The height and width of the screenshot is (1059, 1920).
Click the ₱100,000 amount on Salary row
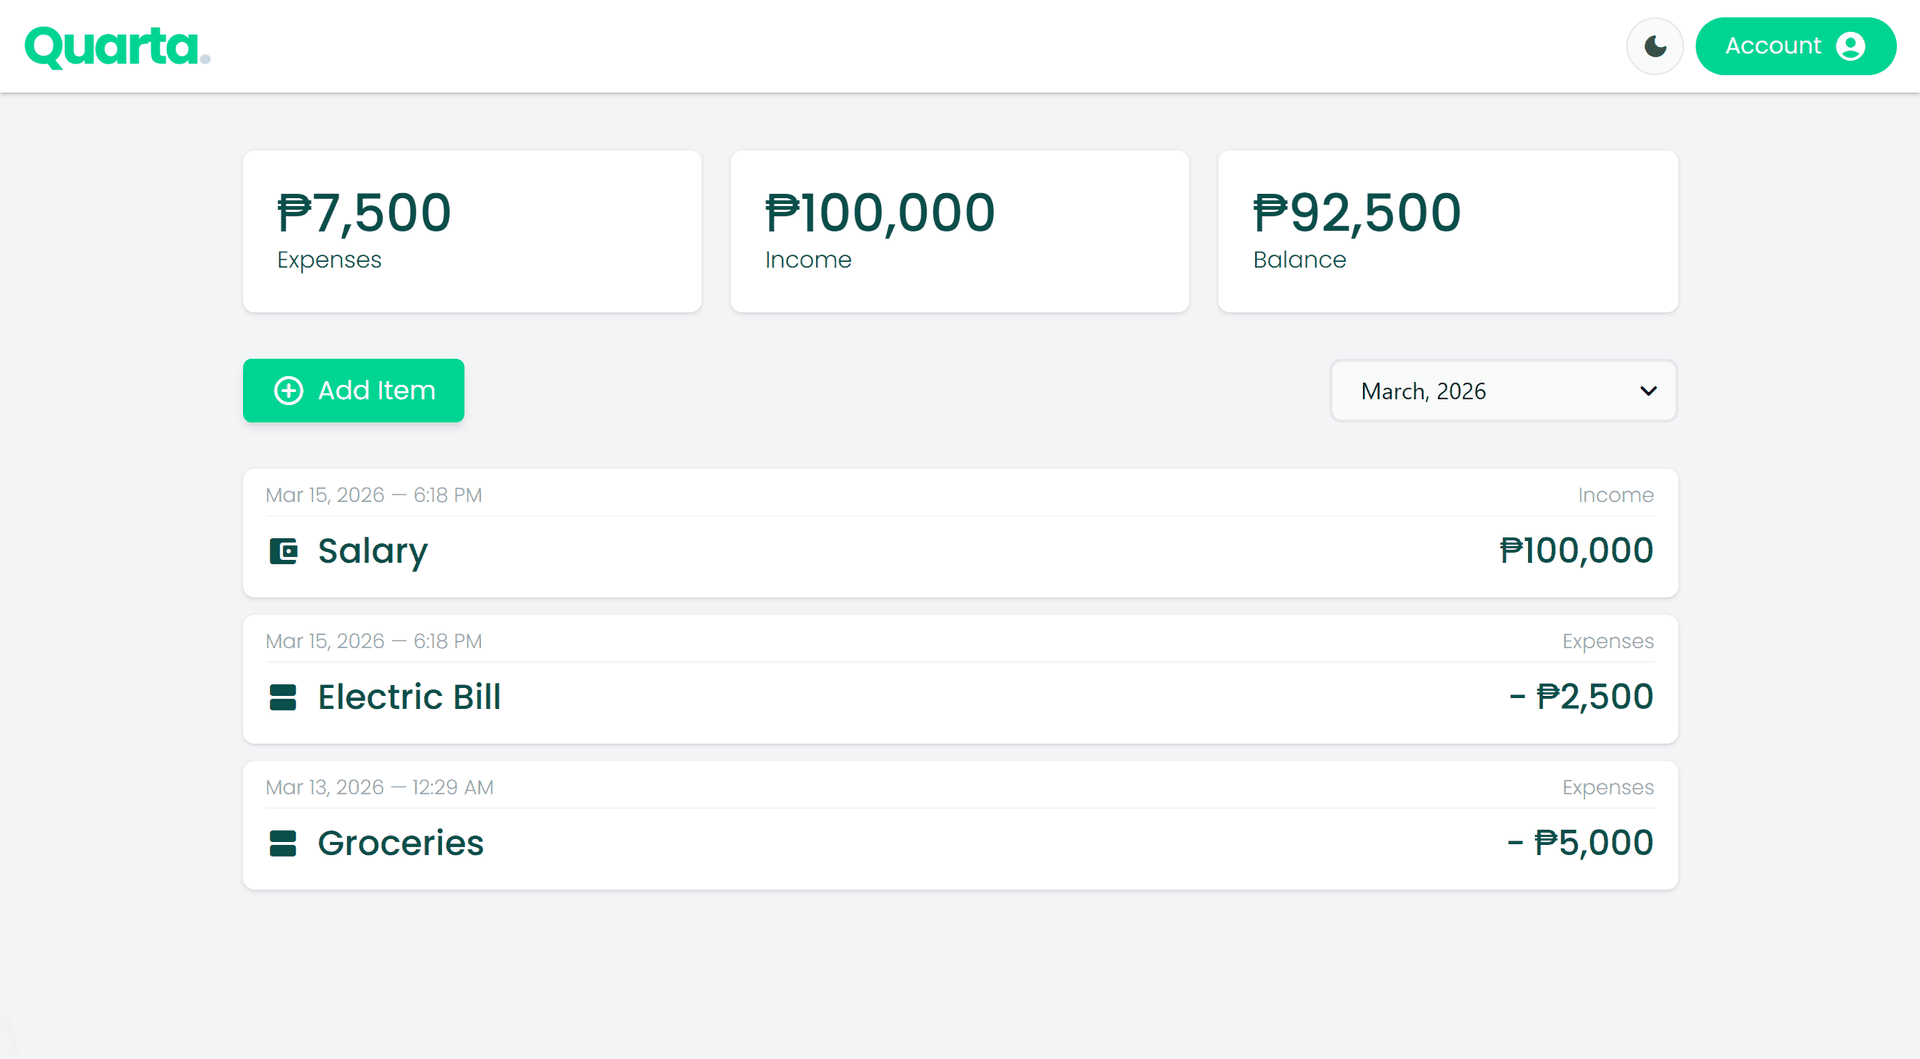(1576, 551)
